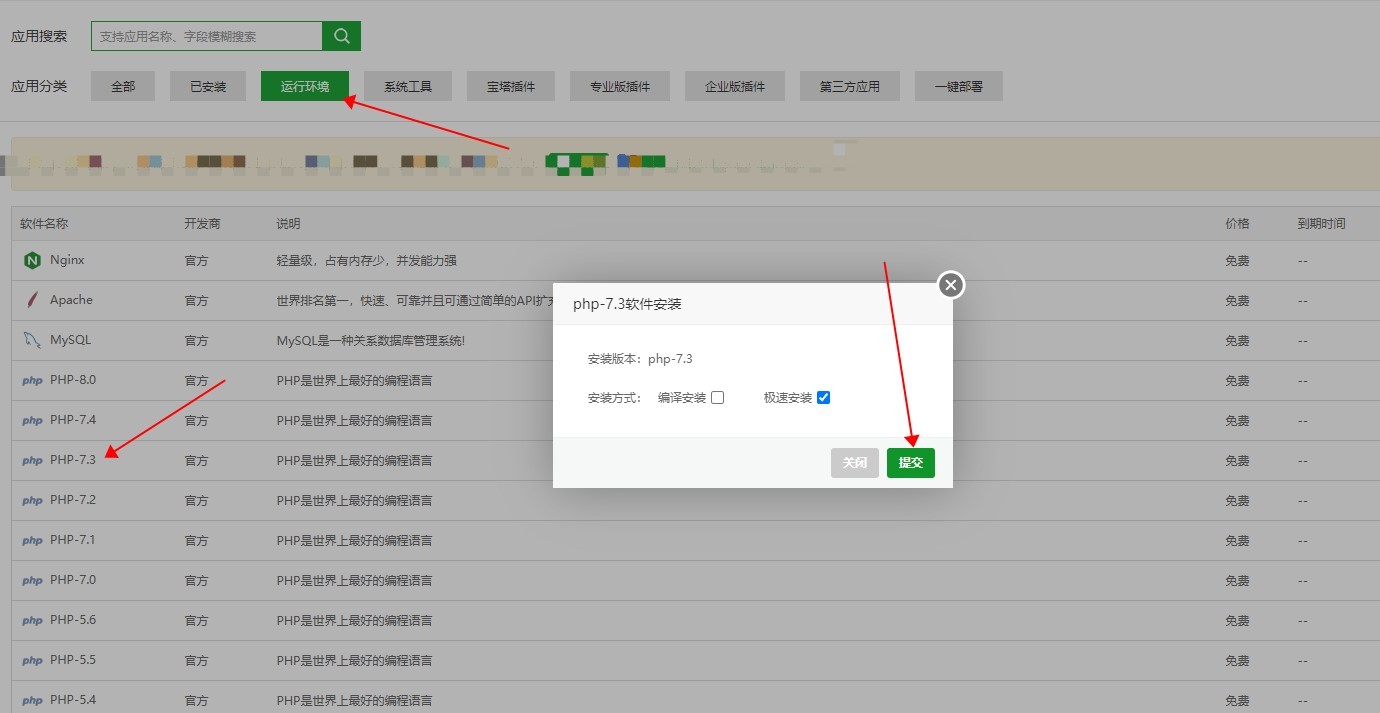Click 免费 price in the Nginx row
Screen dimensions: 1380x713
(x=1237, y=261)
